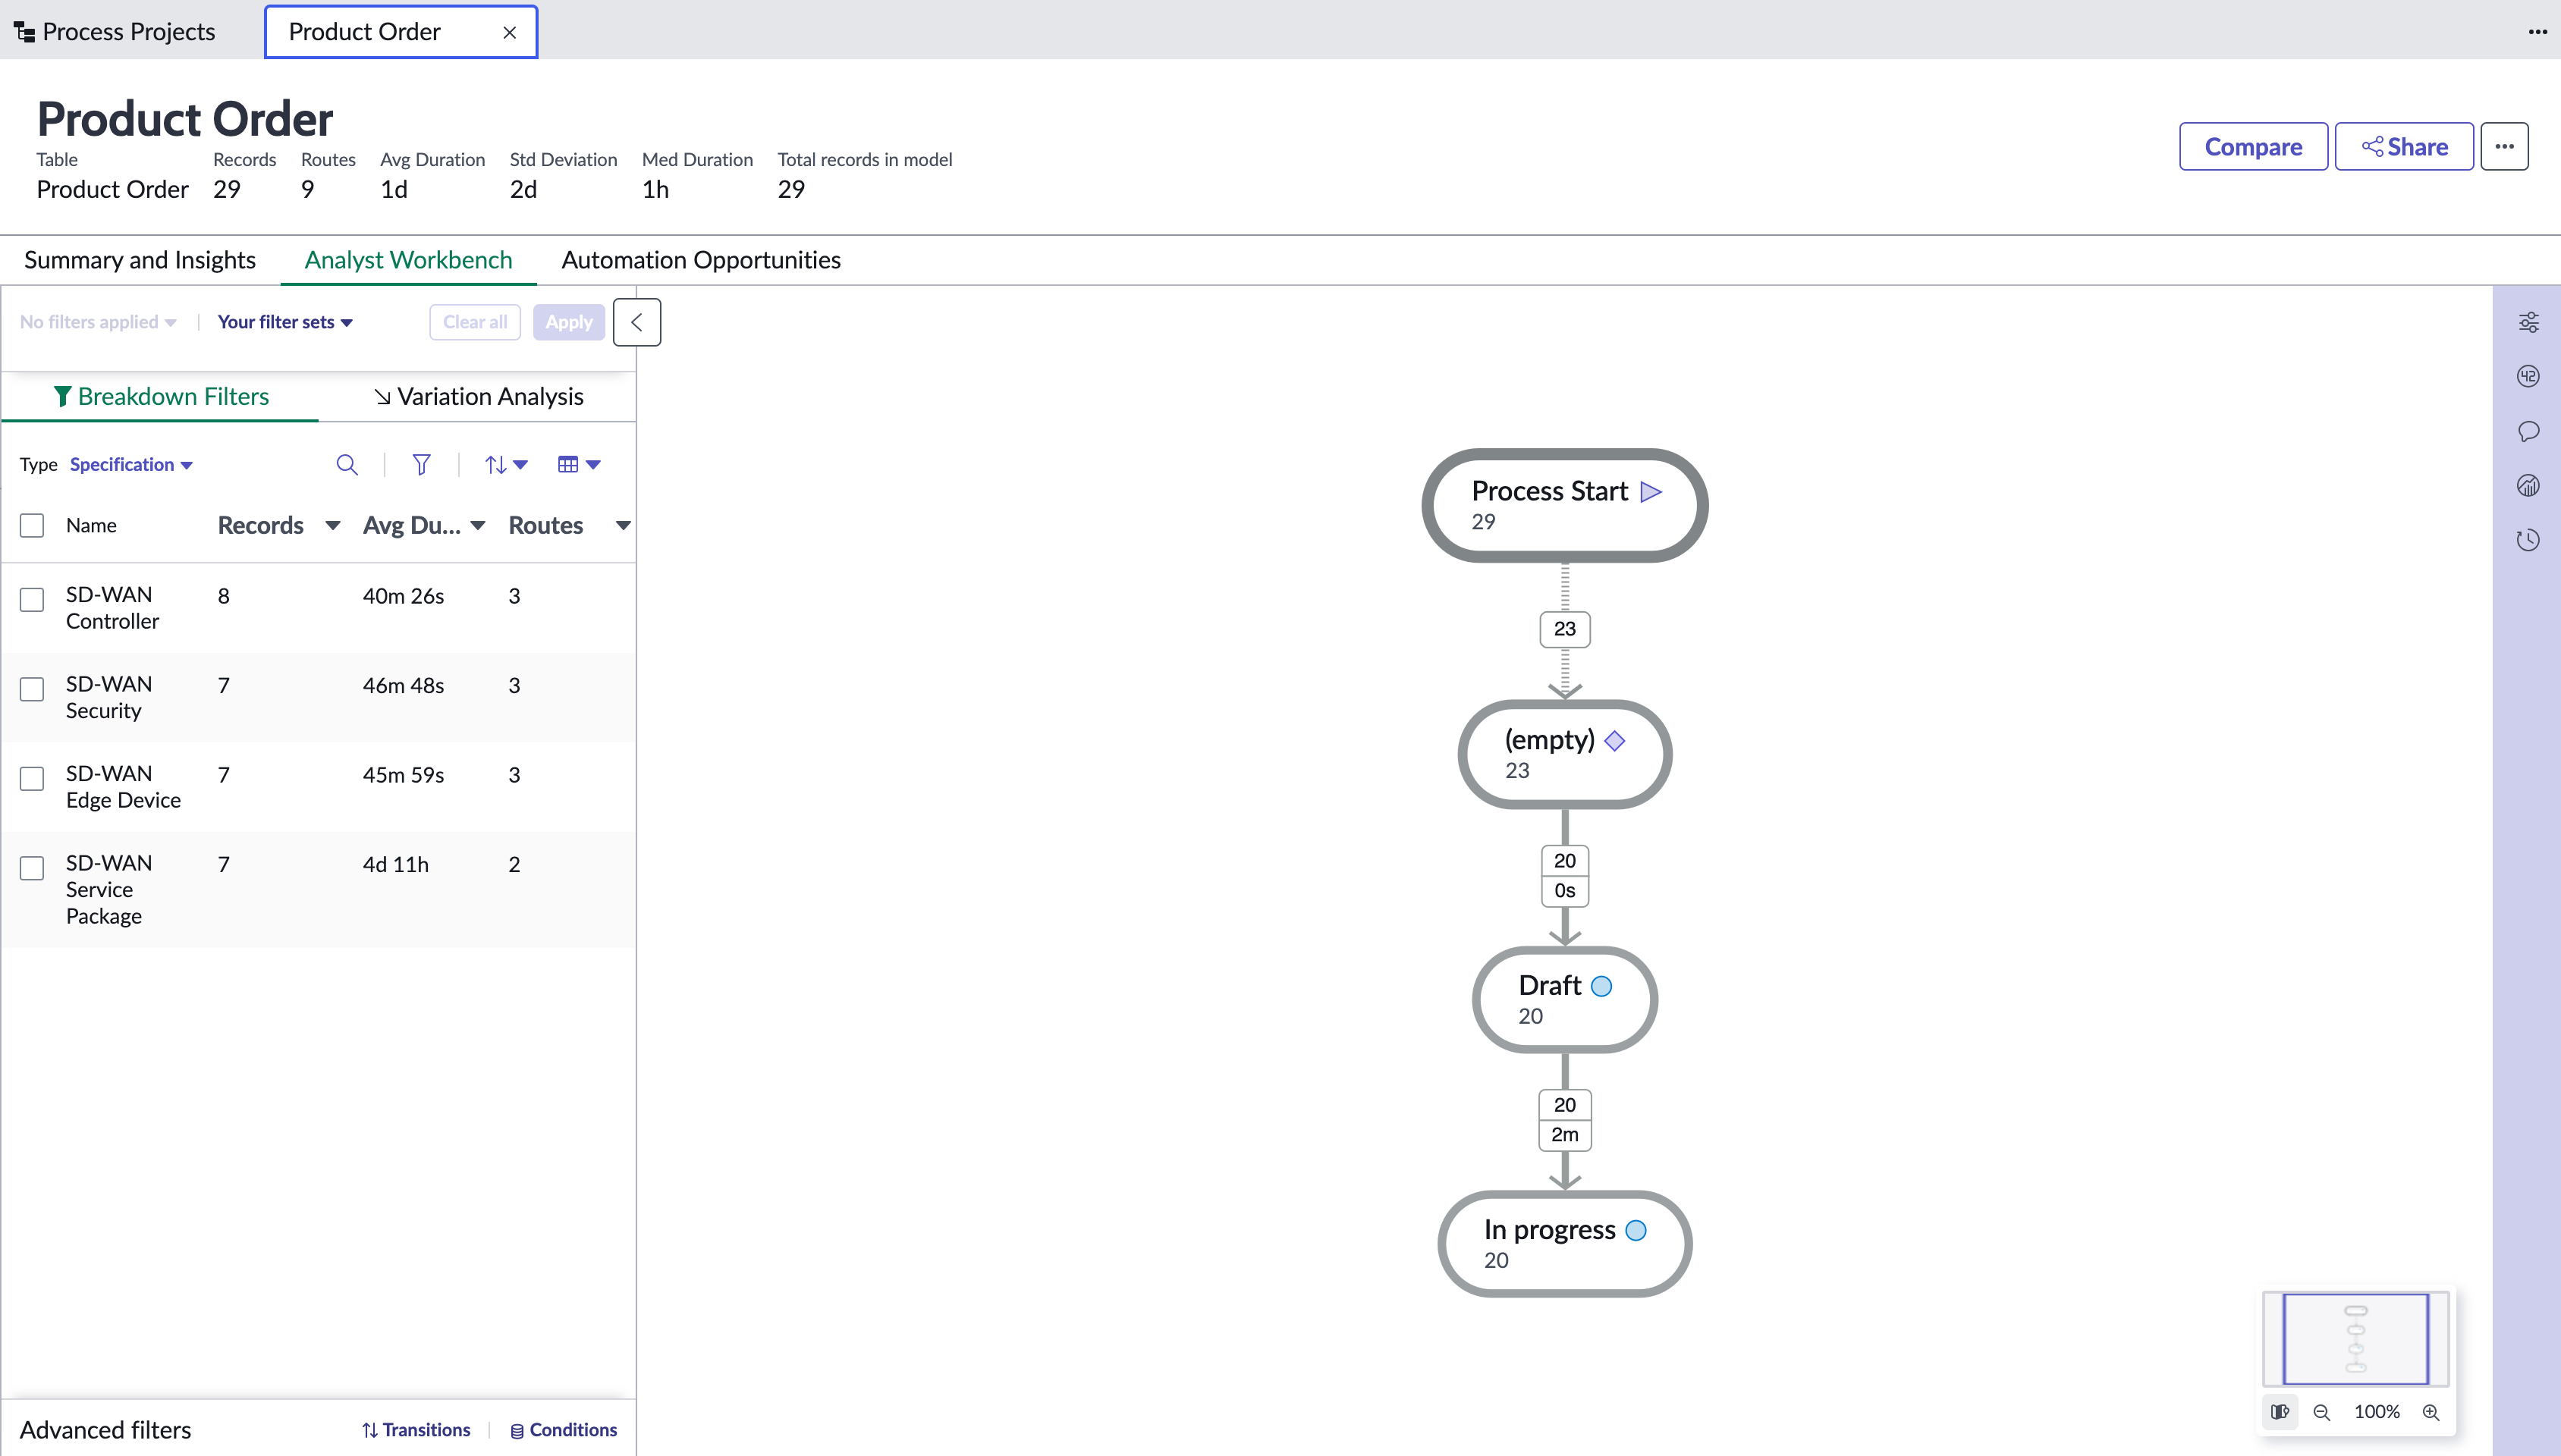
Task: Open the more options button next to Share
Action: tap(2504, 146)
